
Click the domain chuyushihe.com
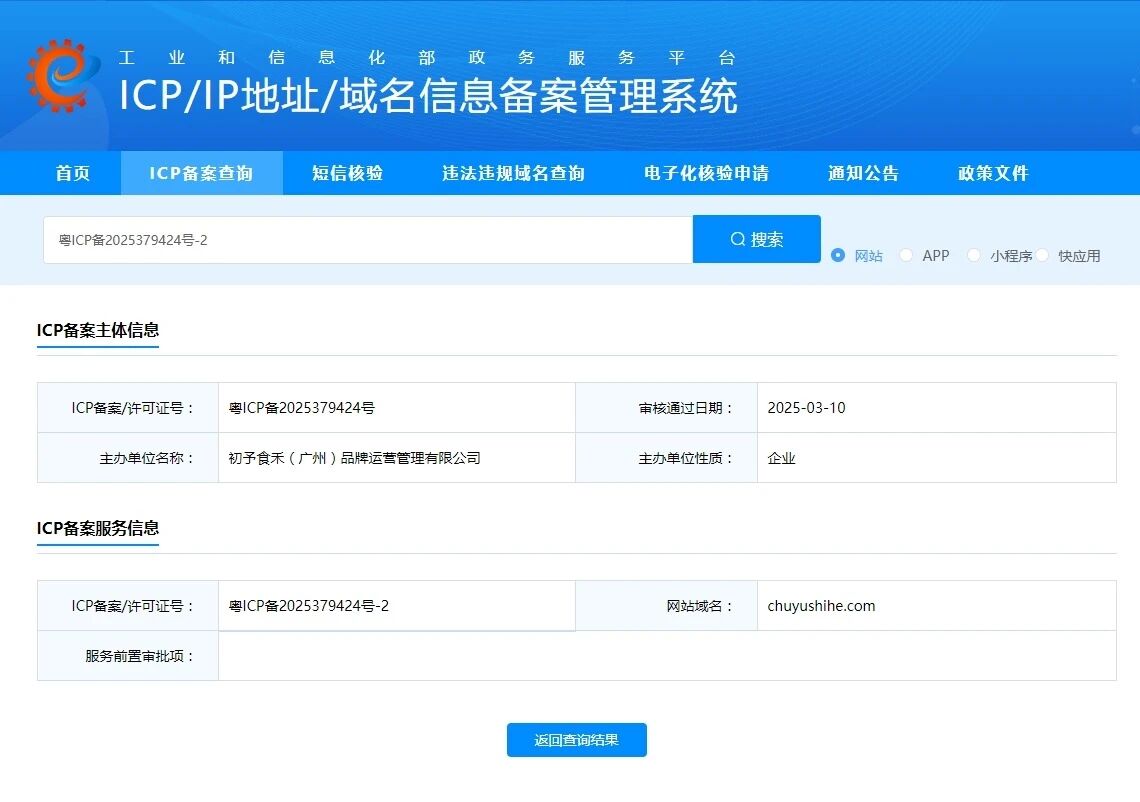822,606
